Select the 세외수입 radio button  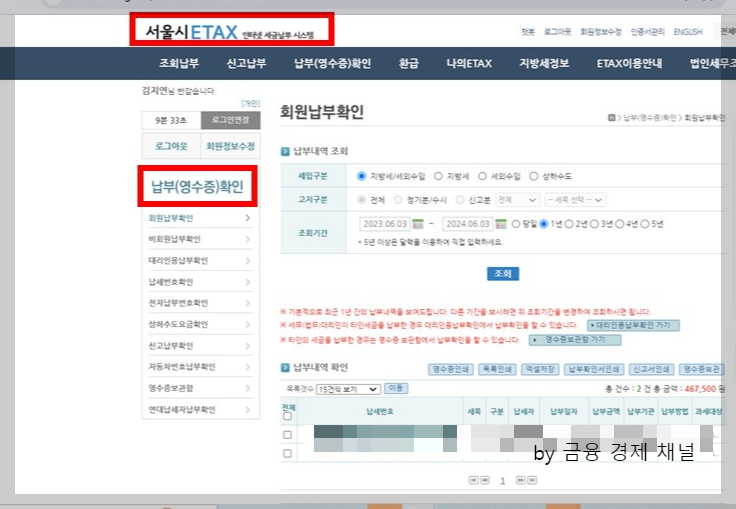click(482, 176)
